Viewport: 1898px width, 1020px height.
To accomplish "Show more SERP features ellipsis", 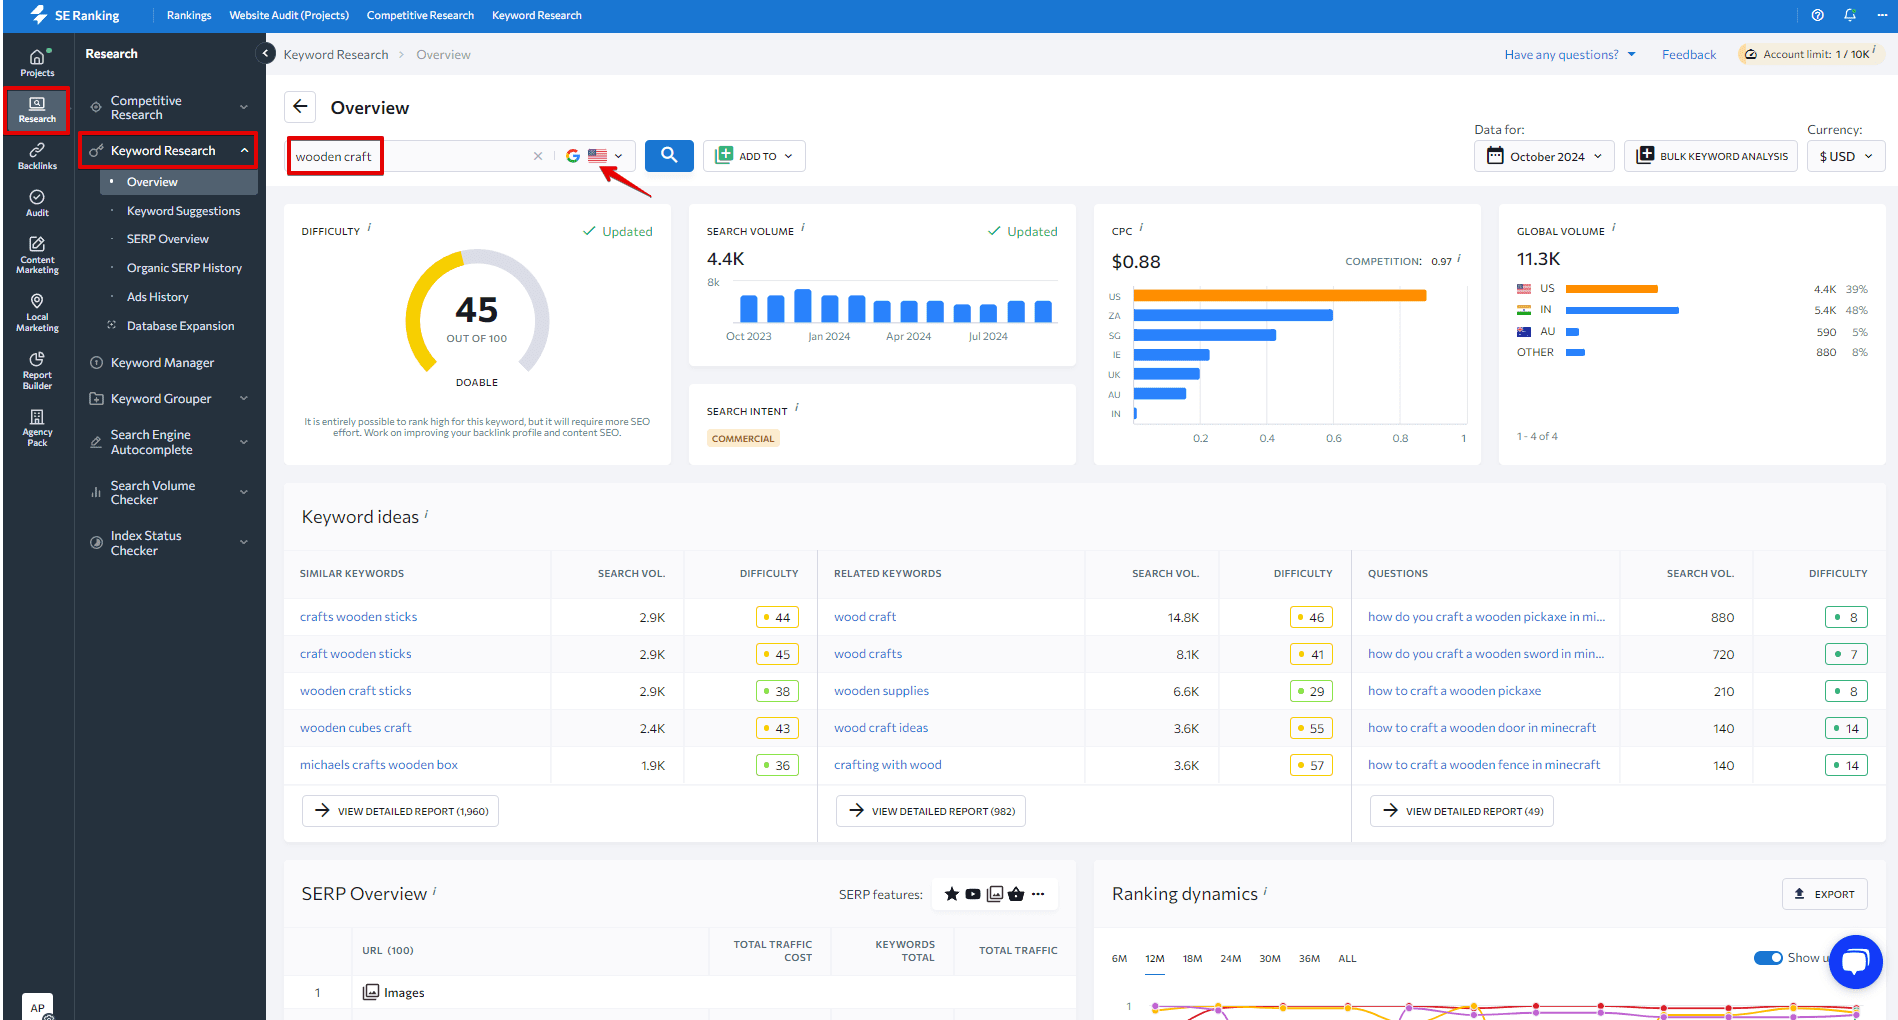I will (1038, 894).
